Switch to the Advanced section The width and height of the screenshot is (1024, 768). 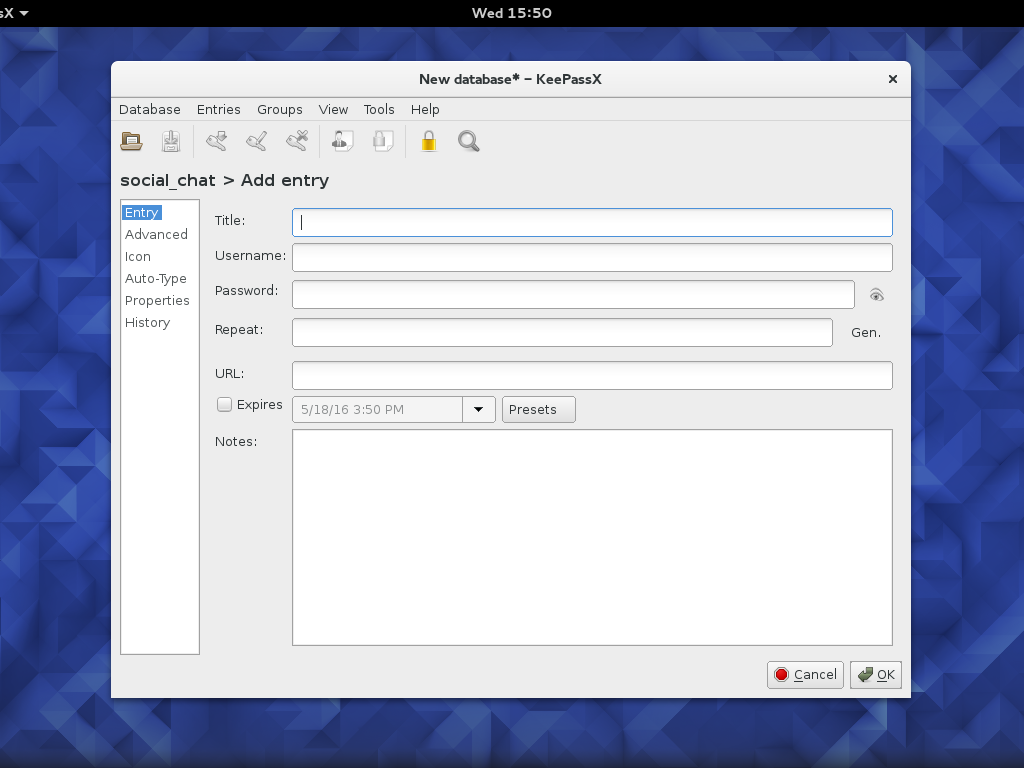coord(156,234)
